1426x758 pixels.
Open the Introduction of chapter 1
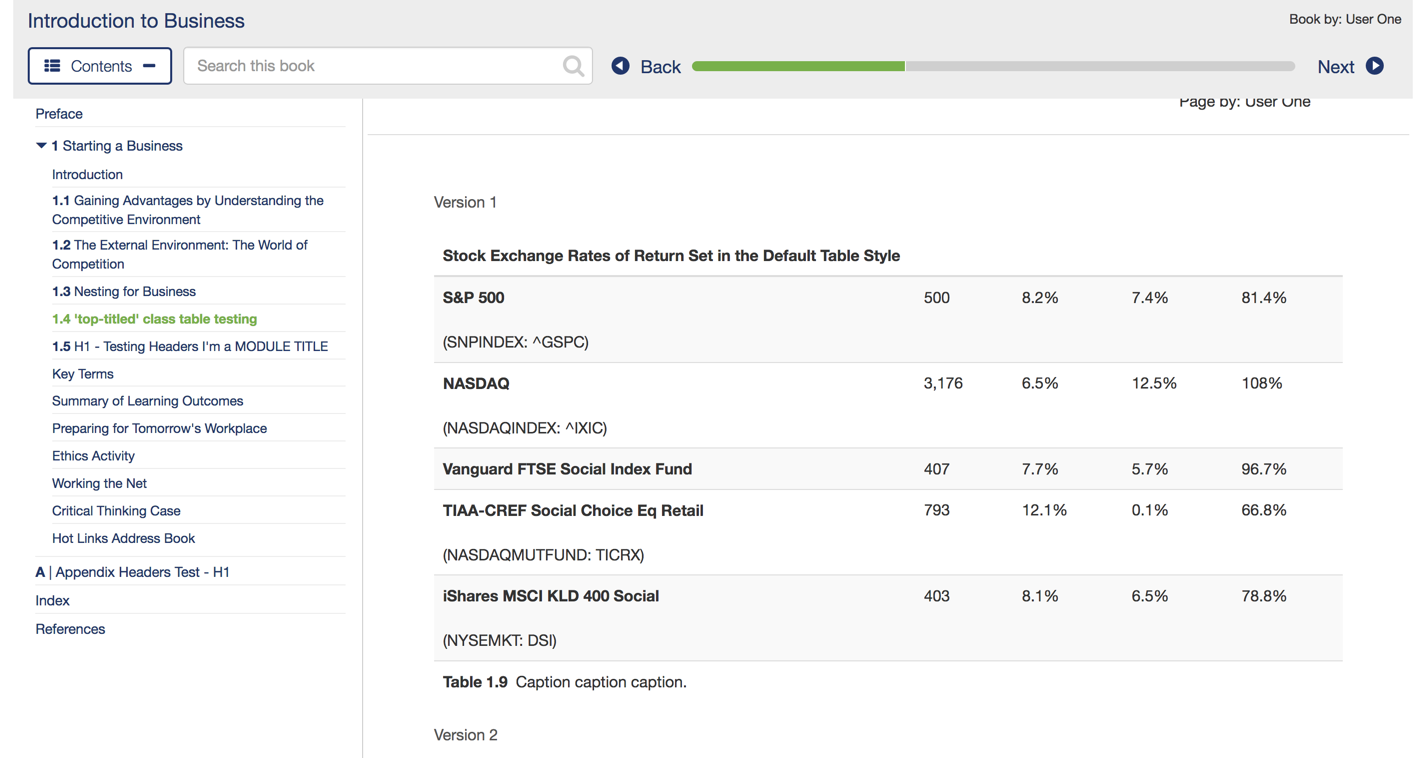(87, 174)
